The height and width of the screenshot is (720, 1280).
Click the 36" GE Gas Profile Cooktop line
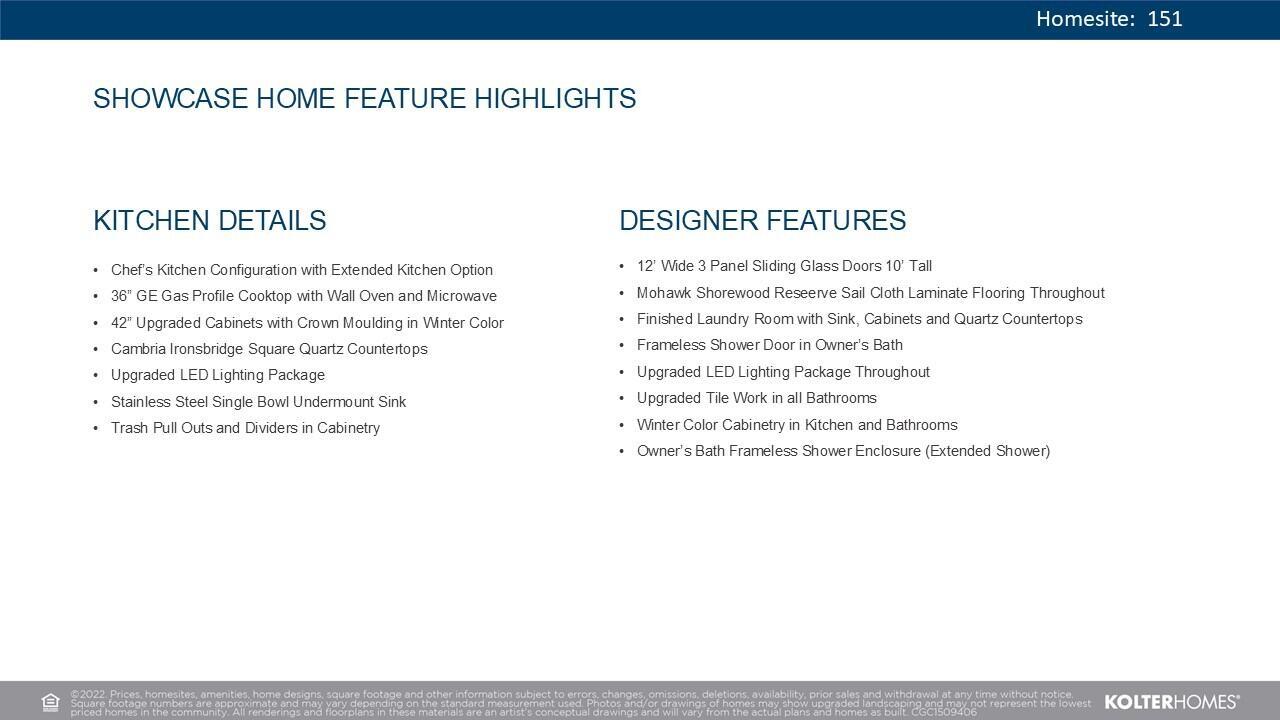pyautogui.click(x=303, y=296)
